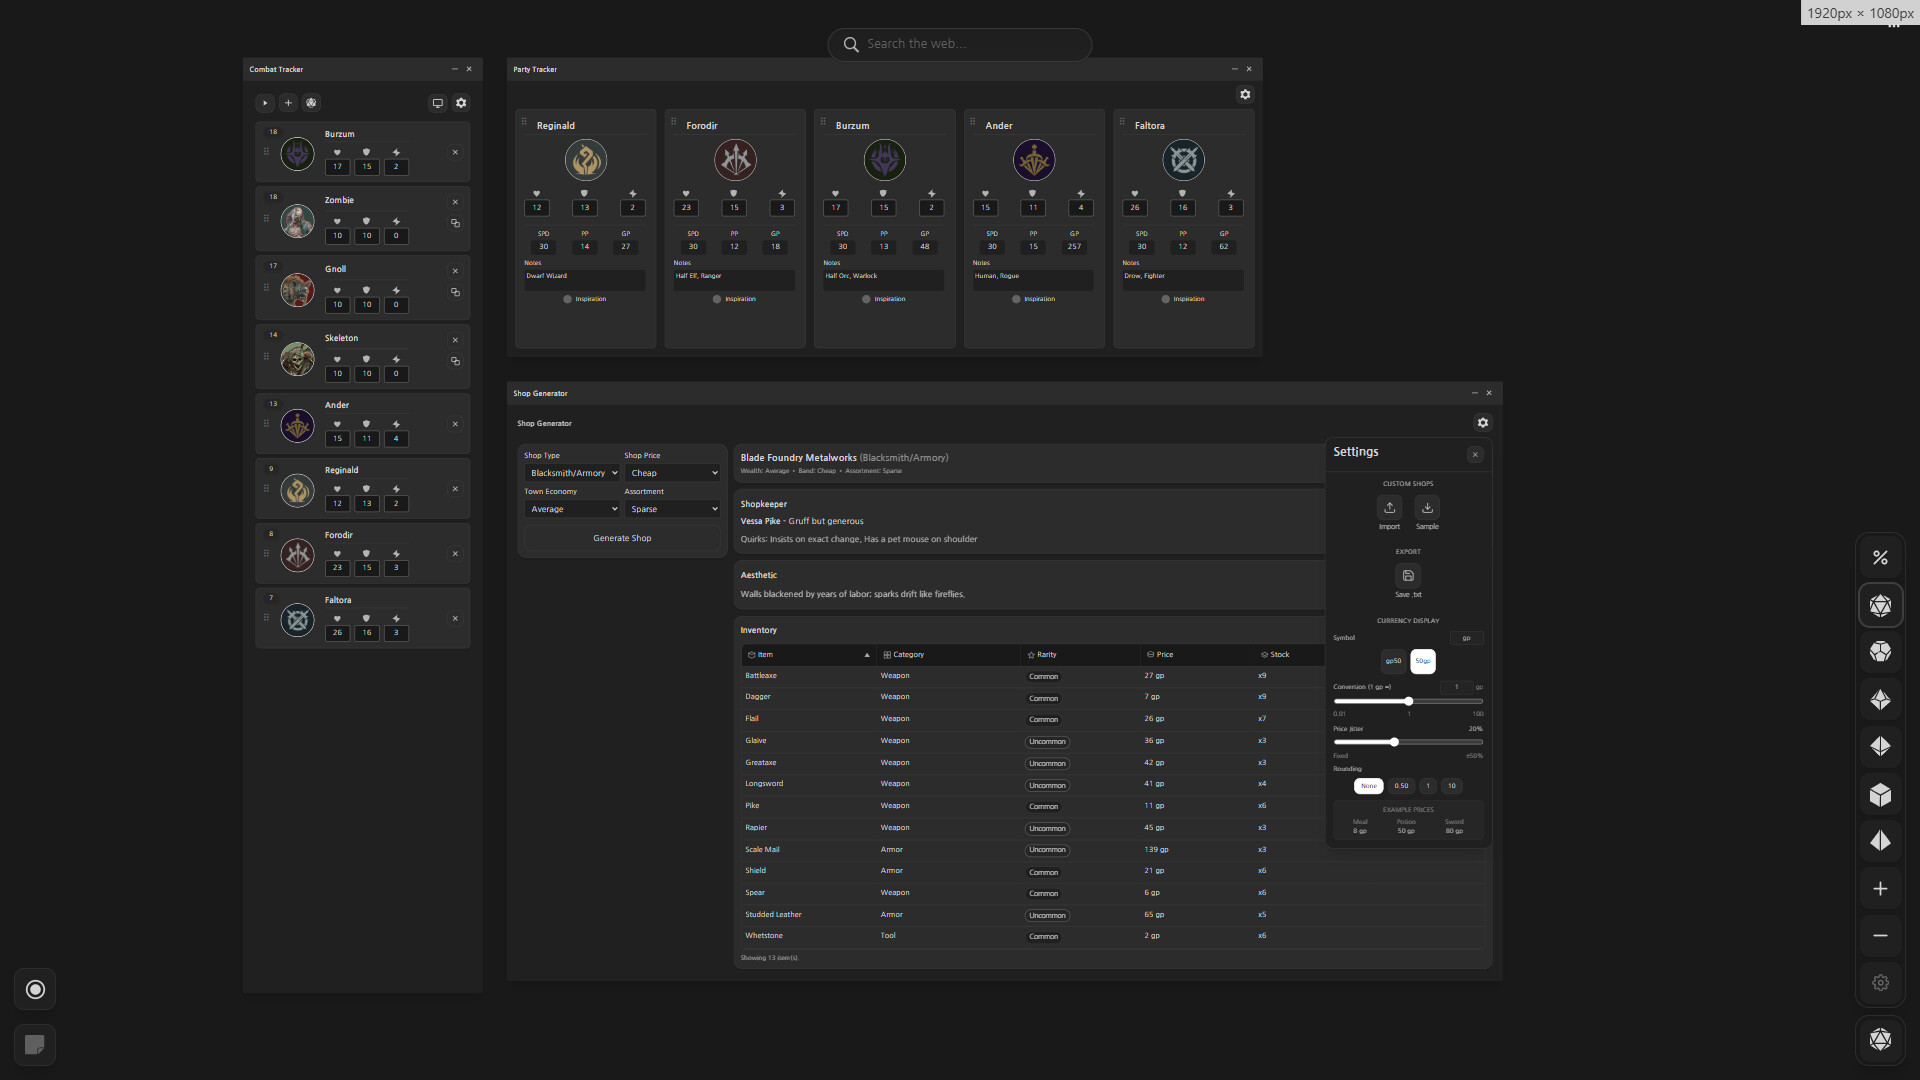Expand the Assortment dropdown
This screenshot has width=1920, height=1080.
coord(673,509)
